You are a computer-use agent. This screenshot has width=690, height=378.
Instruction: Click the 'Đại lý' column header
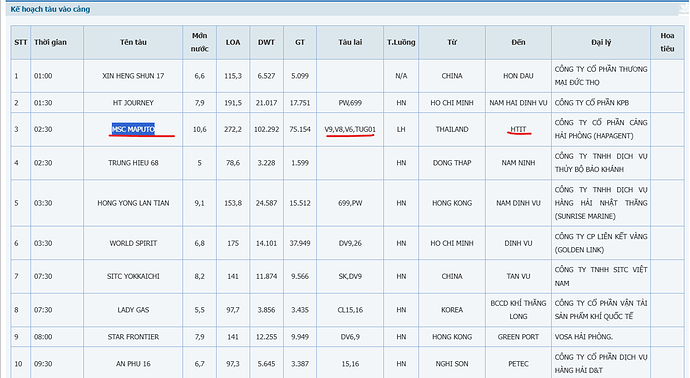pos(601,42)
